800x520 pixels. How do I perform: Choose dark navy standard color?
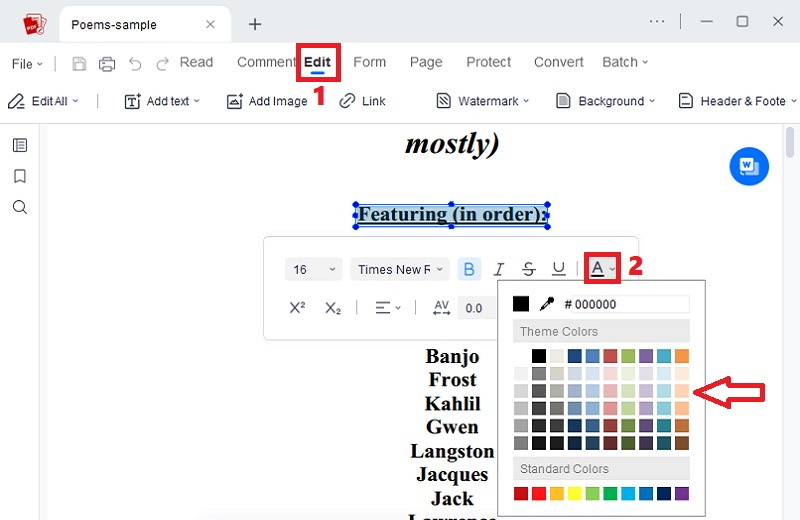pyautogui.click(x=664, y=493)
